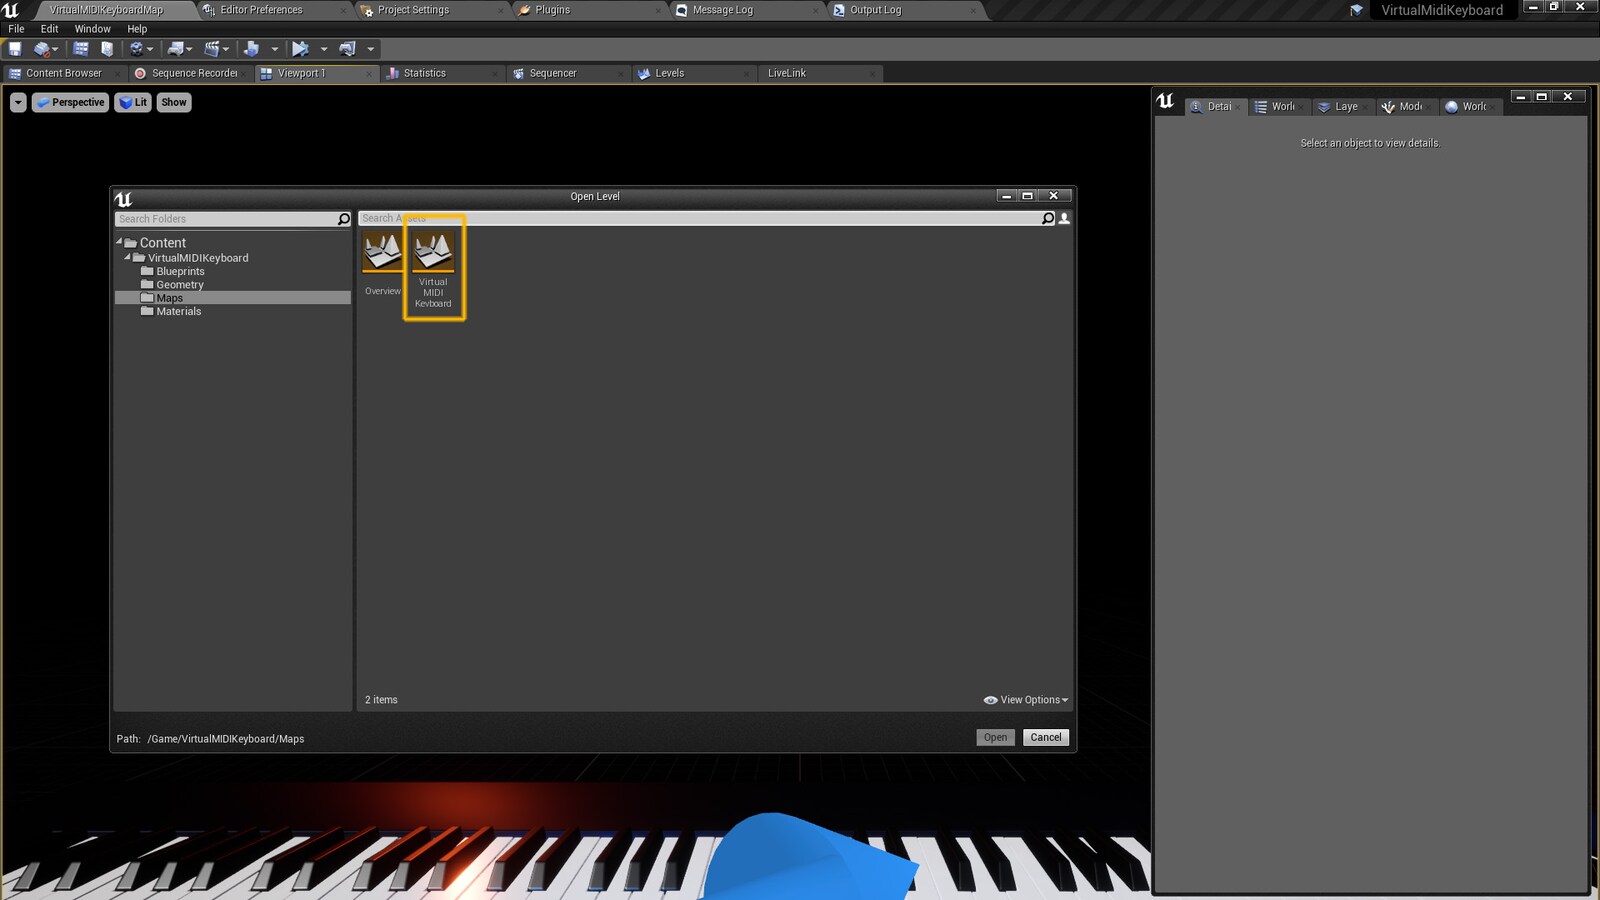This screenshot has width=1600, height=900.
Task: Click the Blueprints toolbar icon
Action: click(176, 48)
